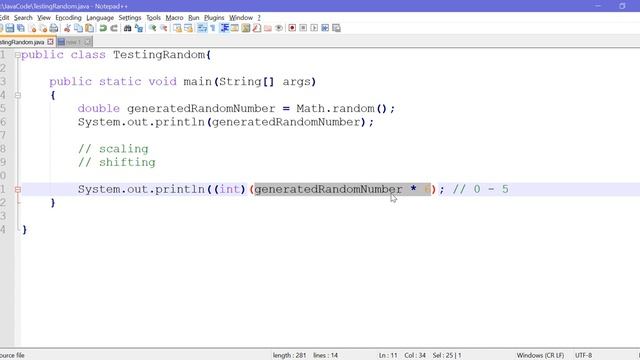Image resolution: width=640 pixels, height=360 pixels.
Task: Click the macro Playback icon
Action: [314, 28]
